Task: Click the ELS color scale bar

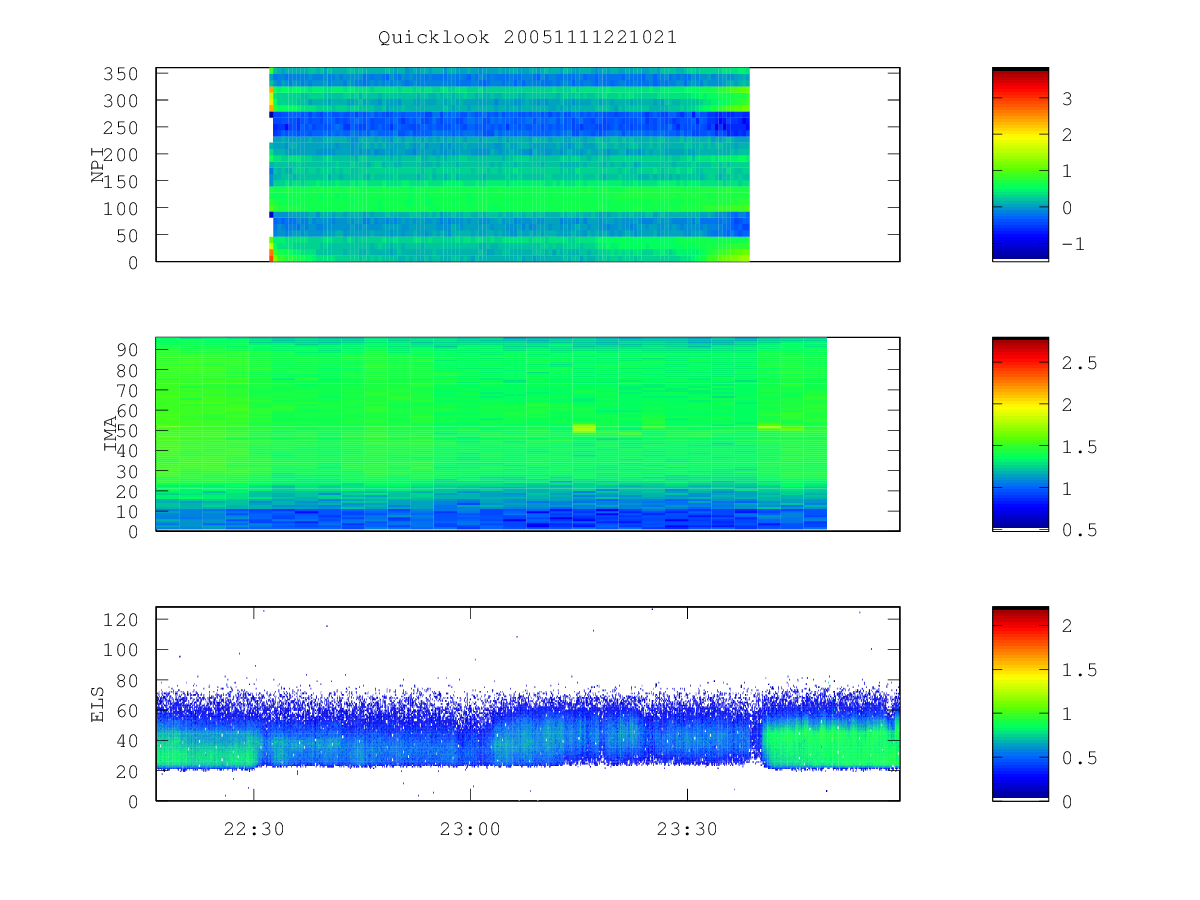Action: (1020, 703)
